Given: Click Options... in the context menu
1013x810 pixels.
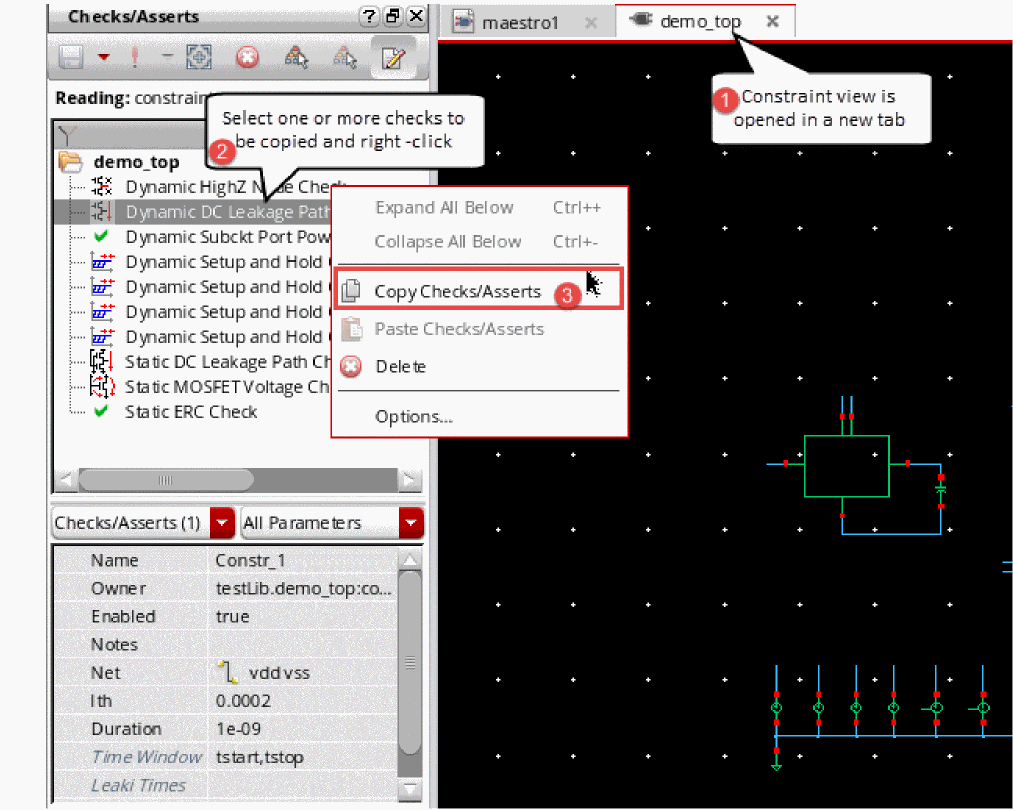Looking at the screenshot, I should pyautogui.click(x=413, y=417).
